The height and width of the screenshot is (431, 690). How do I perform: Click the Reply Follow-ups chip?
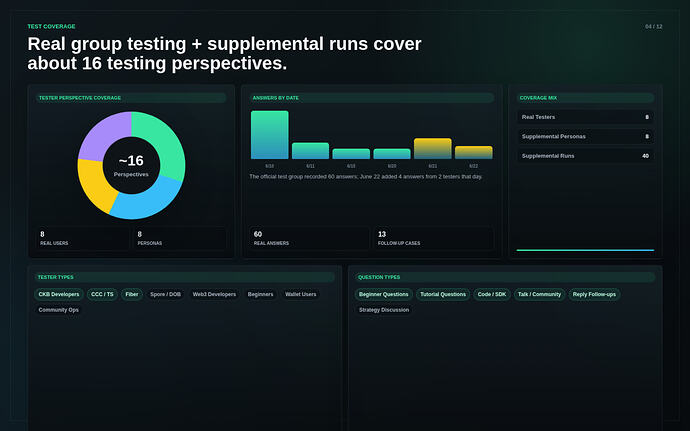[594, 294]
